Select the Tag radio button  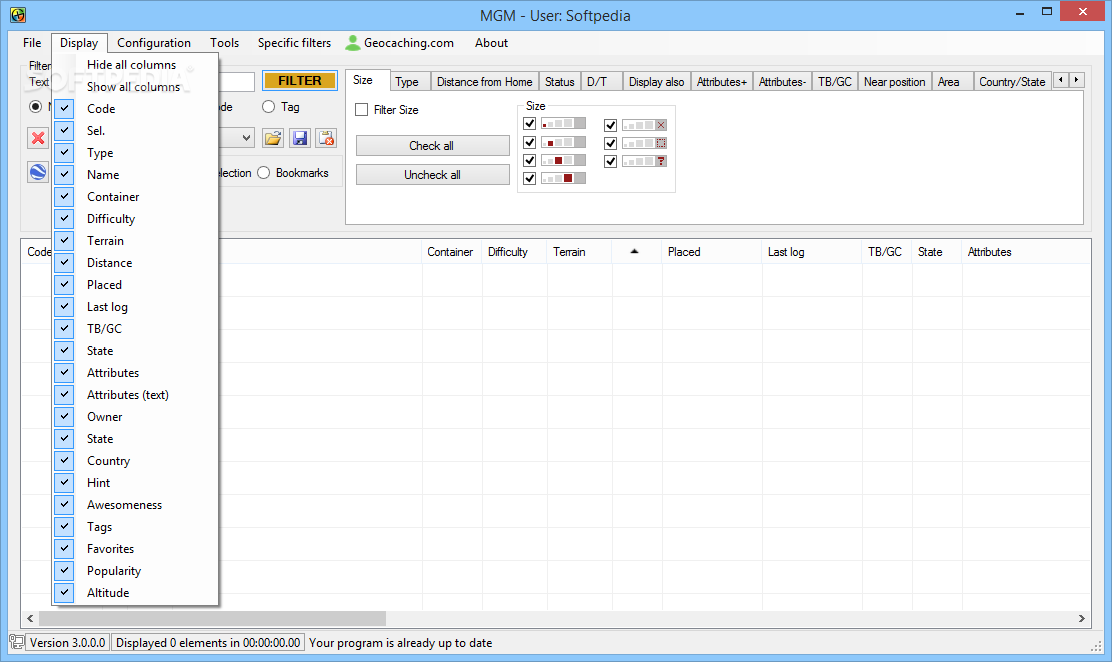(x=268, y=106)
